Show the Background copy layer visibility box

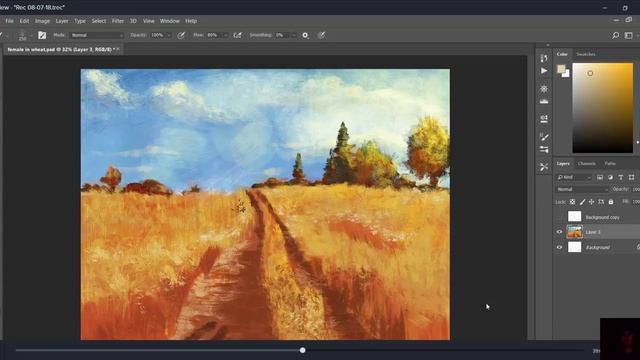[x=560, y=217]
